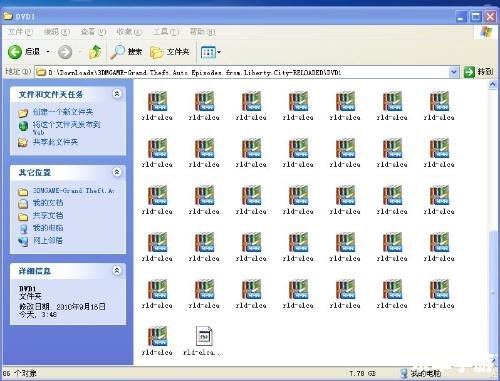Image resolution: width=500 pixels, height=381 pixels.
Task: Open 我的文档 from other places
Action: (x=48, y=203)
